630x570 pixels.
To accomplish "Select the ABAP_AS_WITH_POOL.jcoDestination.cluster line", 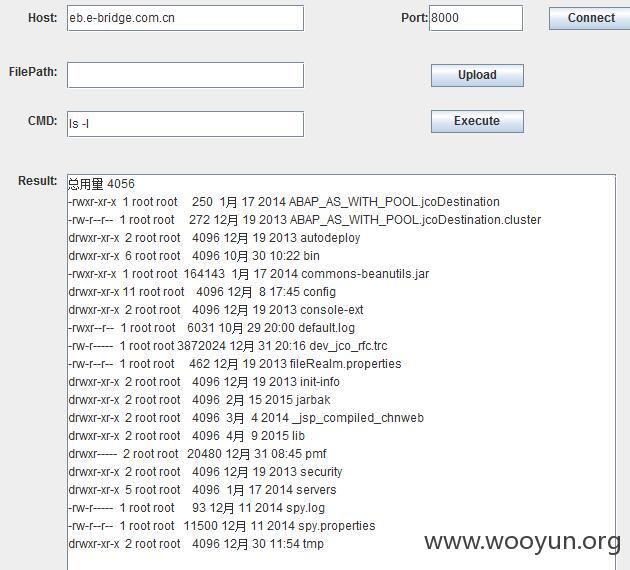I will pos(305,220).
